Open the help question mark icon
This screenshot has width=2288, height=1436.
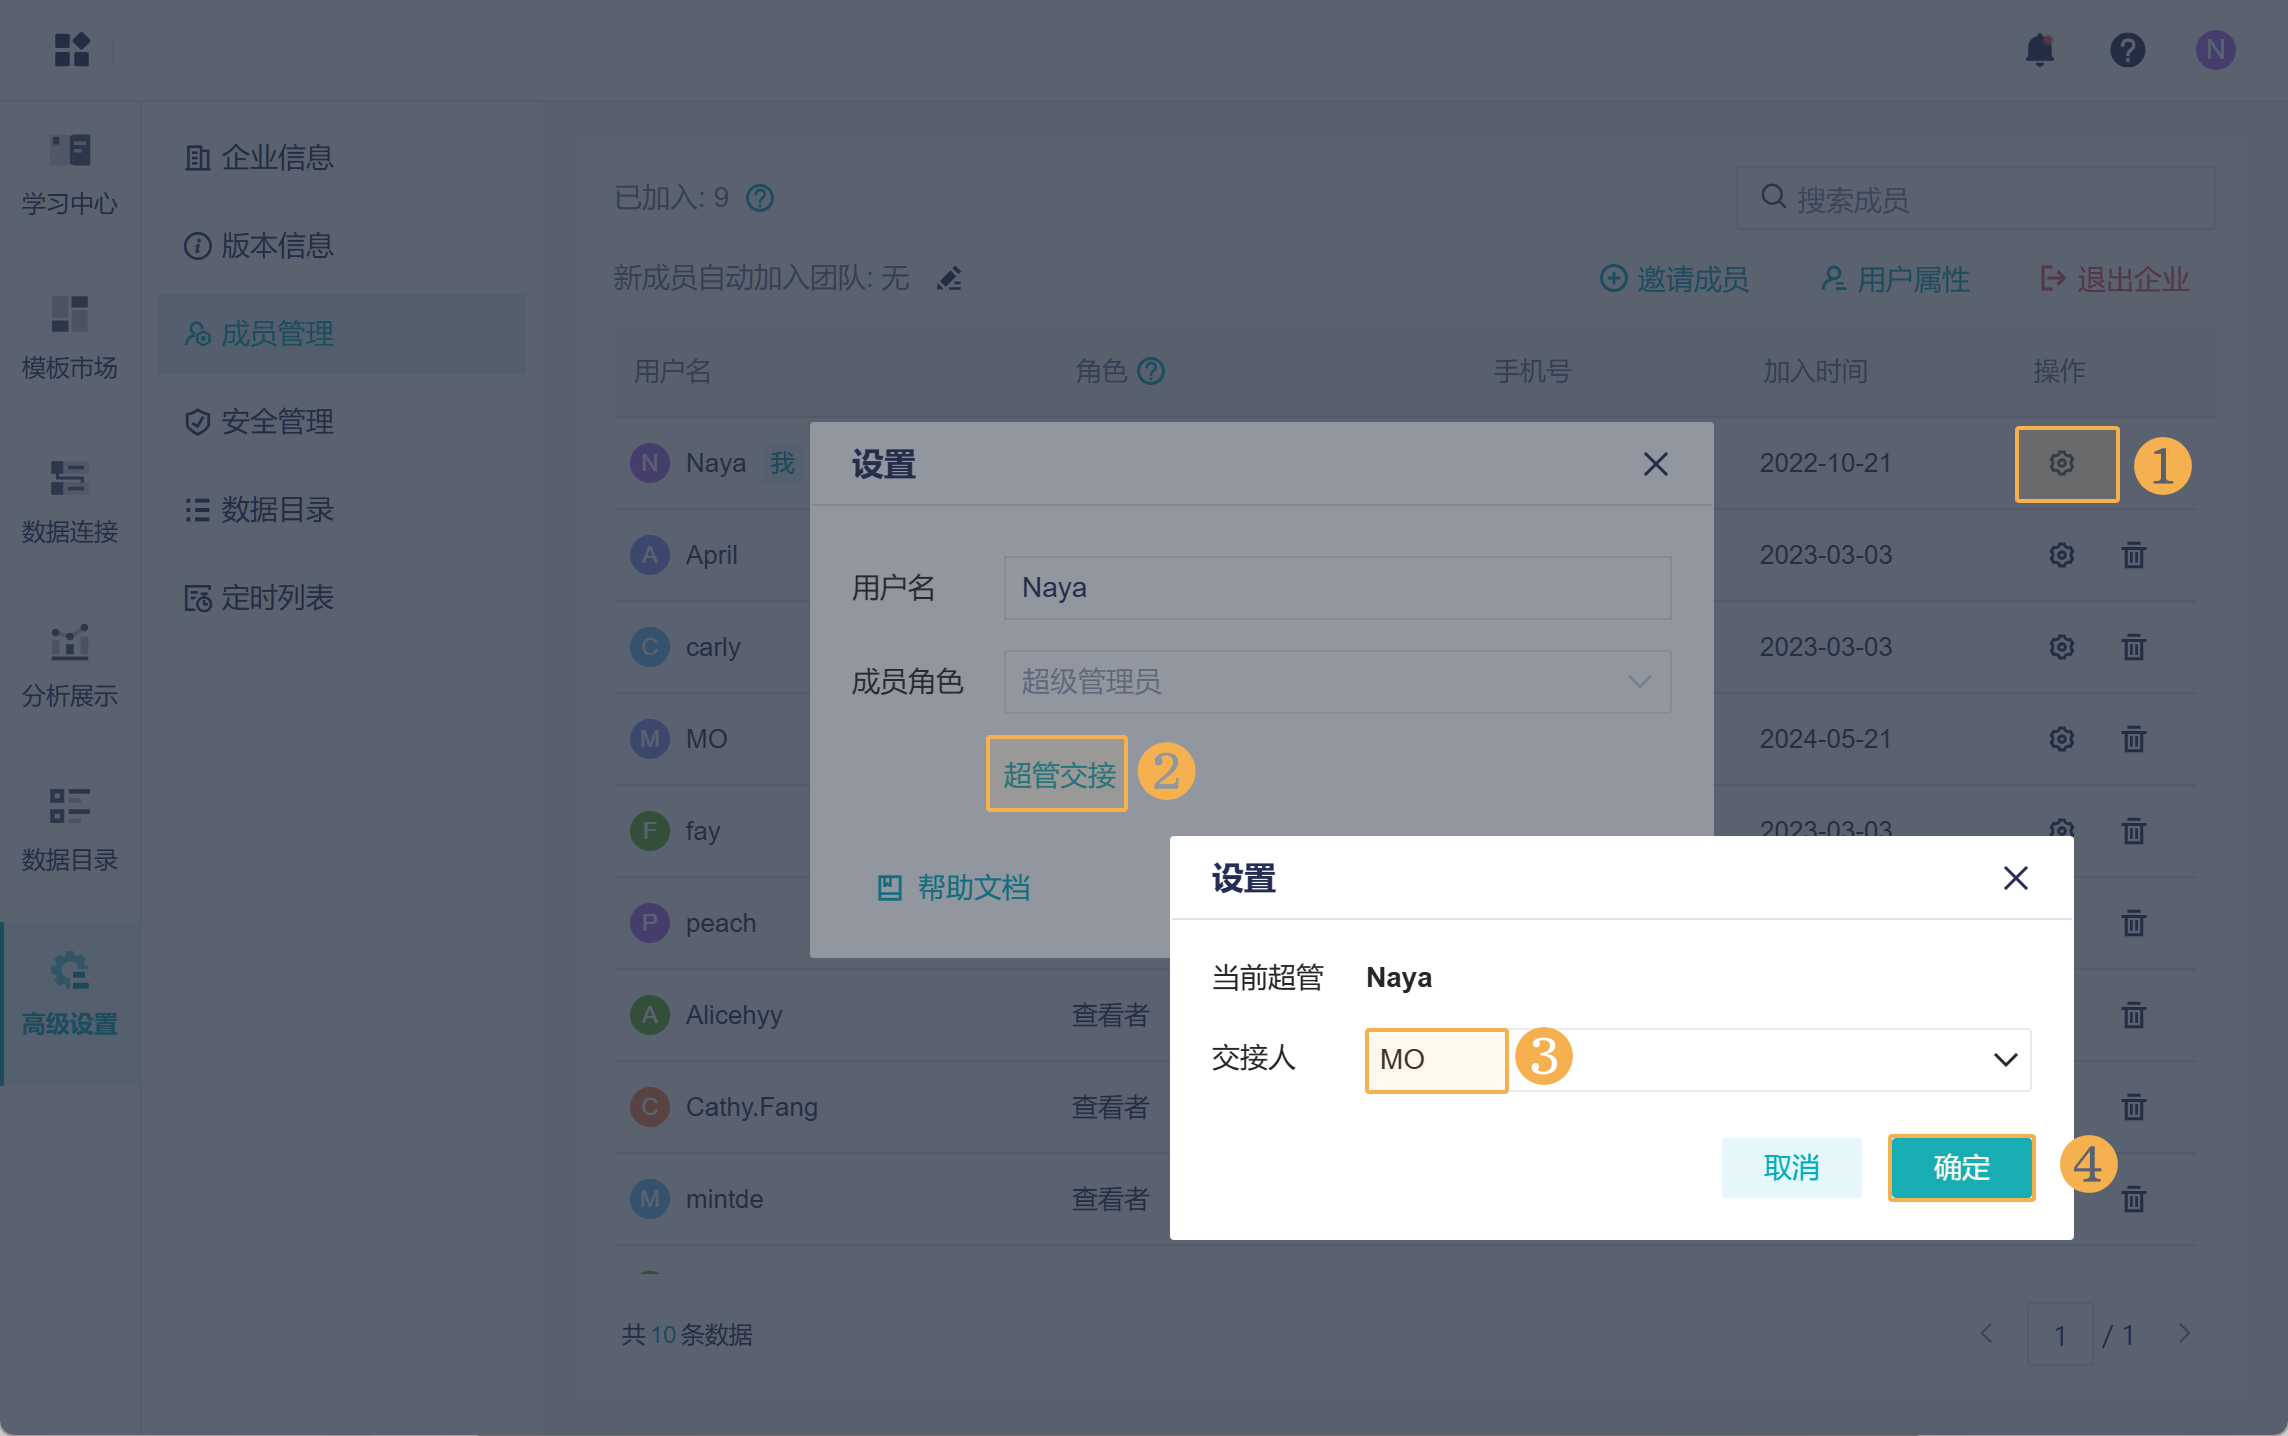pos(2127,49)
